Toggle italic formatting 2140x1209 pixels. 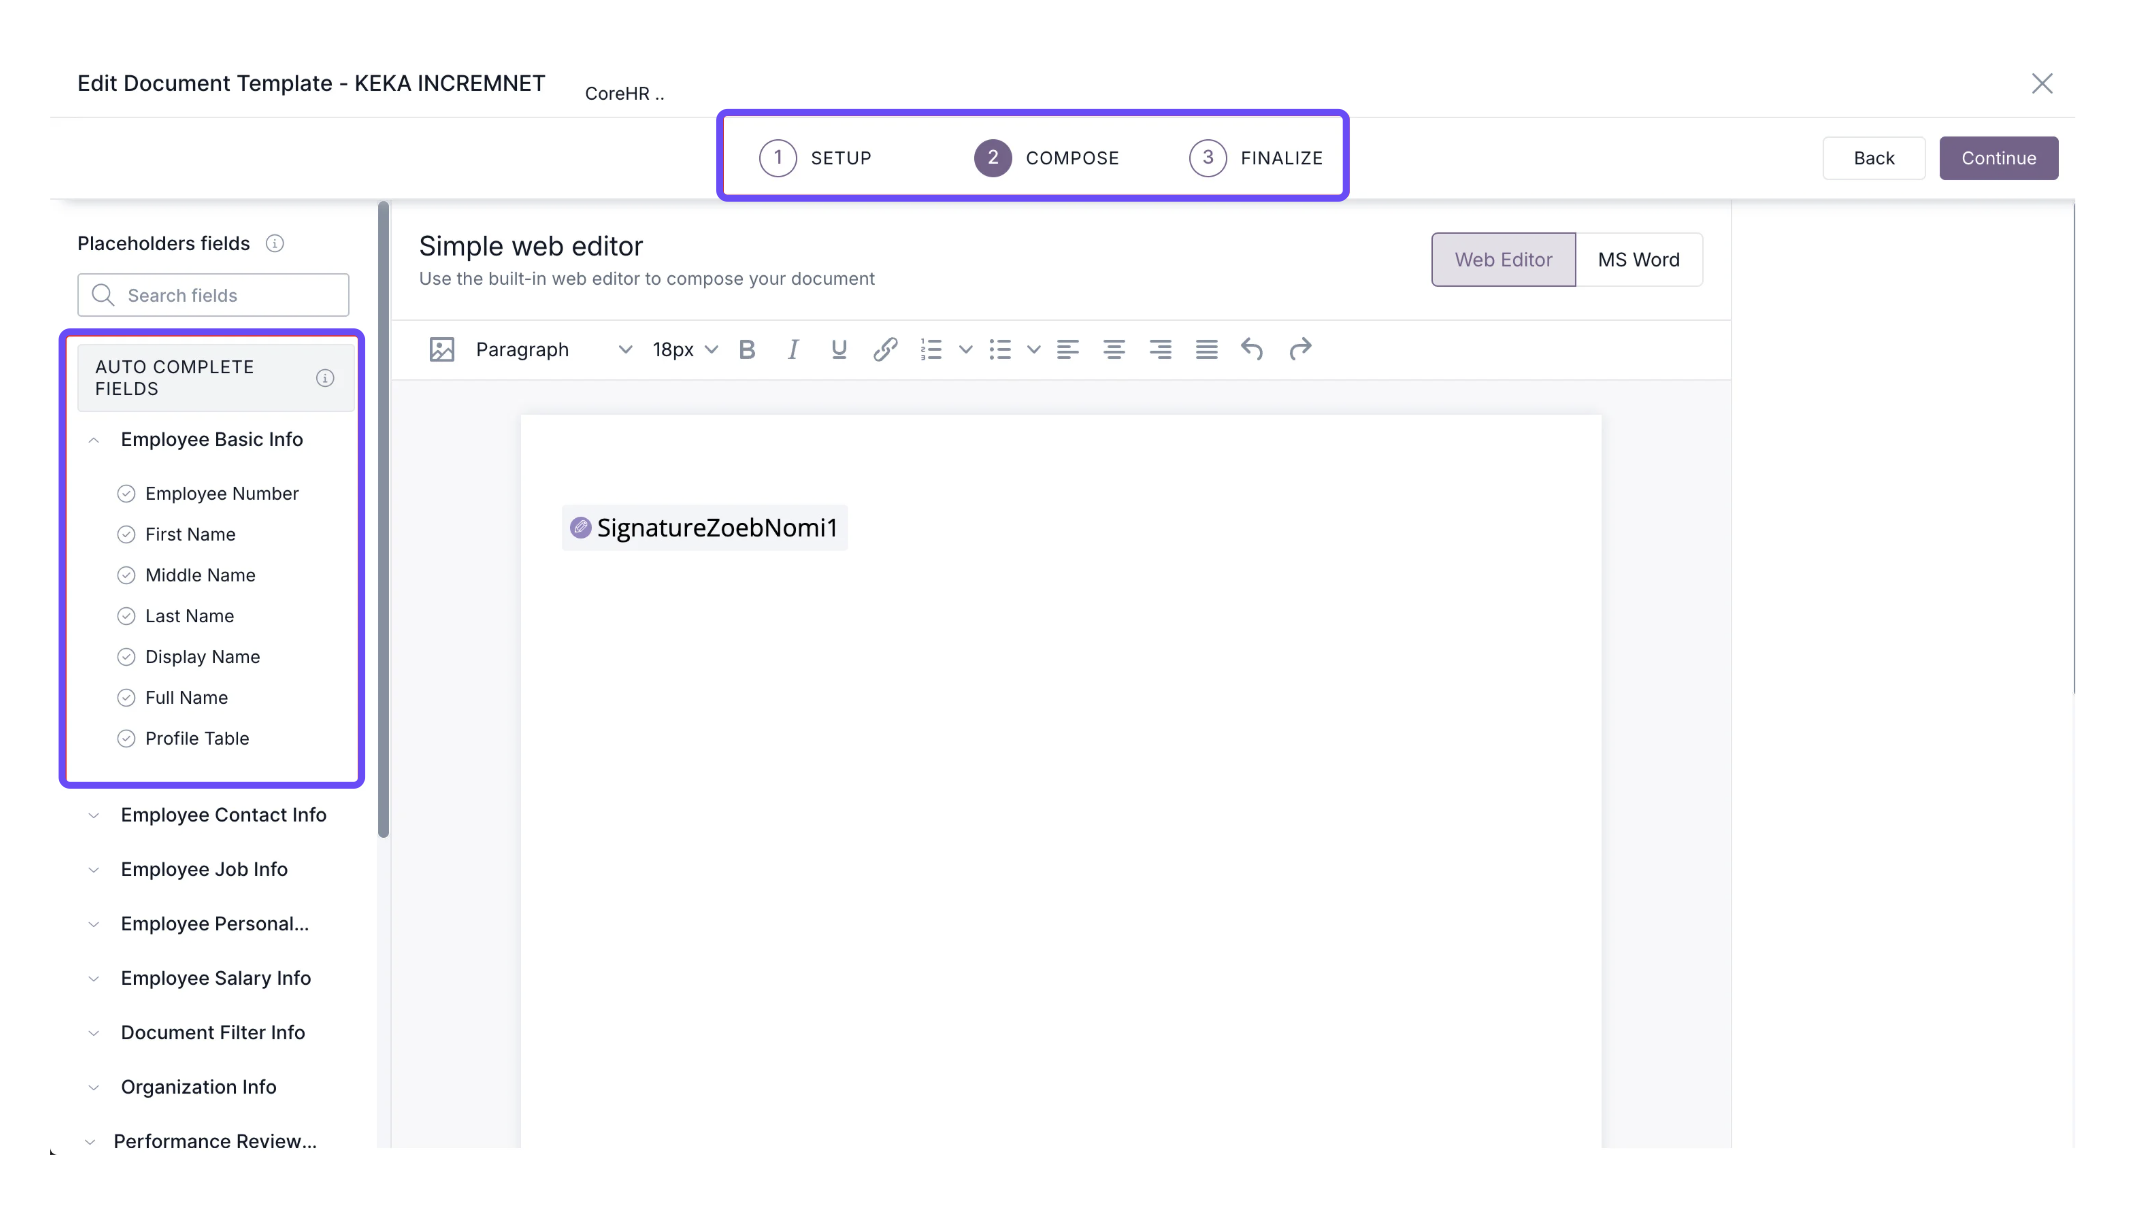793,349
